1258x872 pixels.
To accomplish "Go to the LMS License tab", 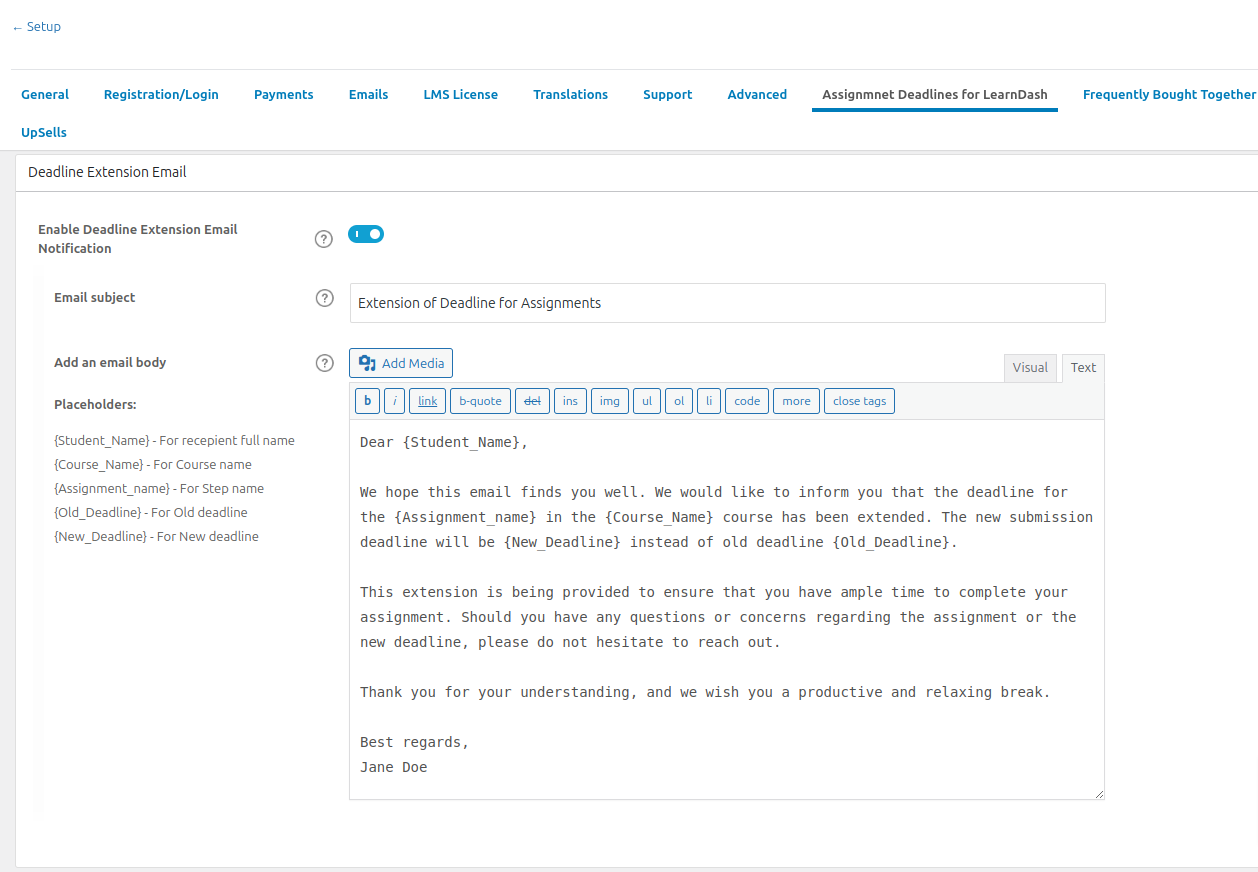I will [460, 94].
